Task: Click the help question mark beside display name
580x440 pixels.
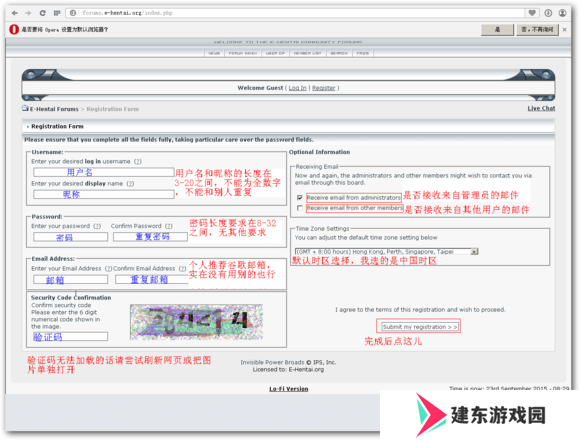Action: coord(131,184)
